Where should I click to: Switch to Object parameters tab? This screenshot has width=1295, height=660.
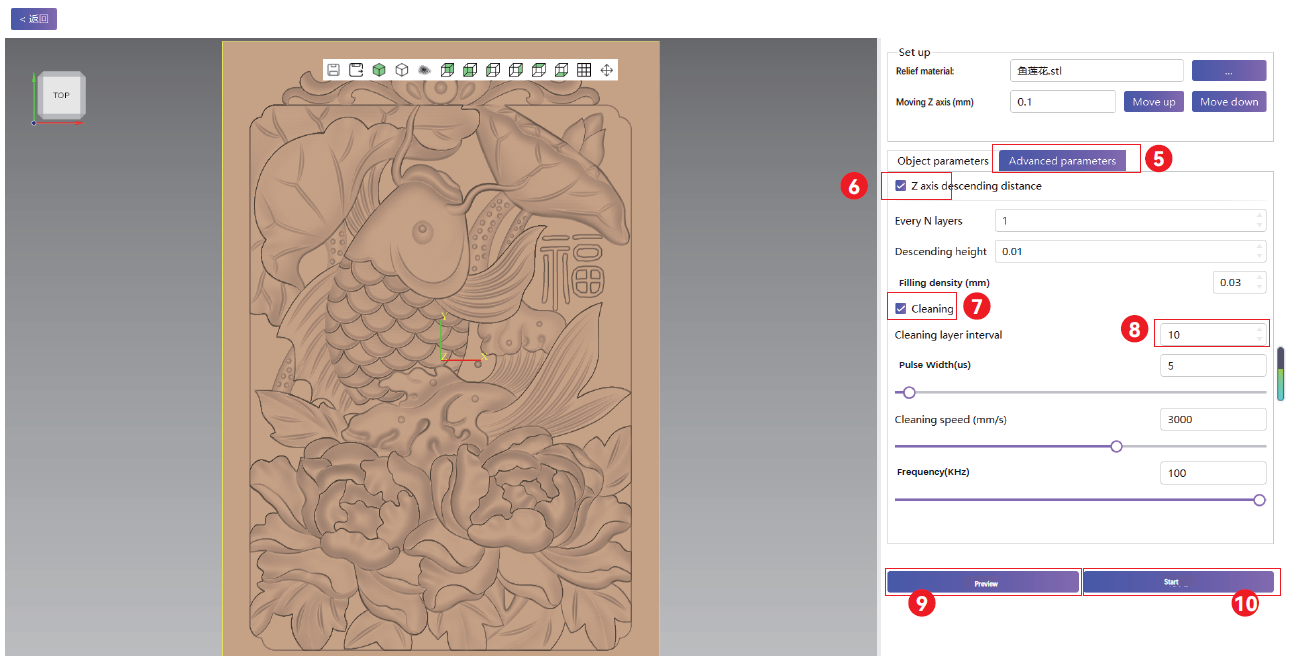point(942,161)
